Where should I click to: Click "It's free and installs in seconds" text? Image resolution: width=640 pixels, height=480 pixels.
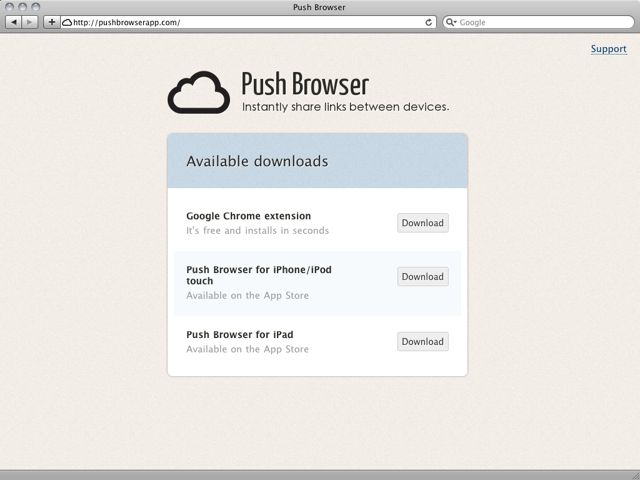[258, 231]
